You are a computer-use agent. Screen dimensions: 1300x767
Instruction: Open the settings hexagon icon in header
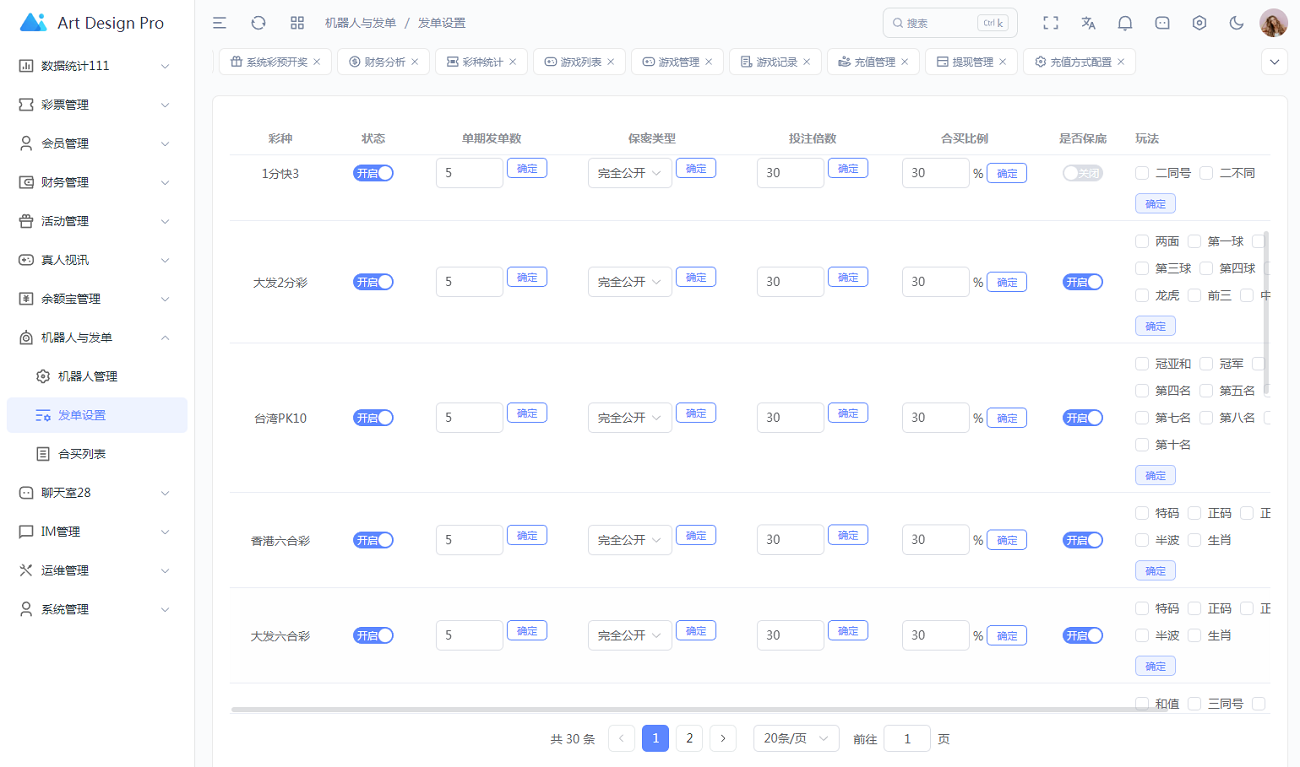(1199, 23)
